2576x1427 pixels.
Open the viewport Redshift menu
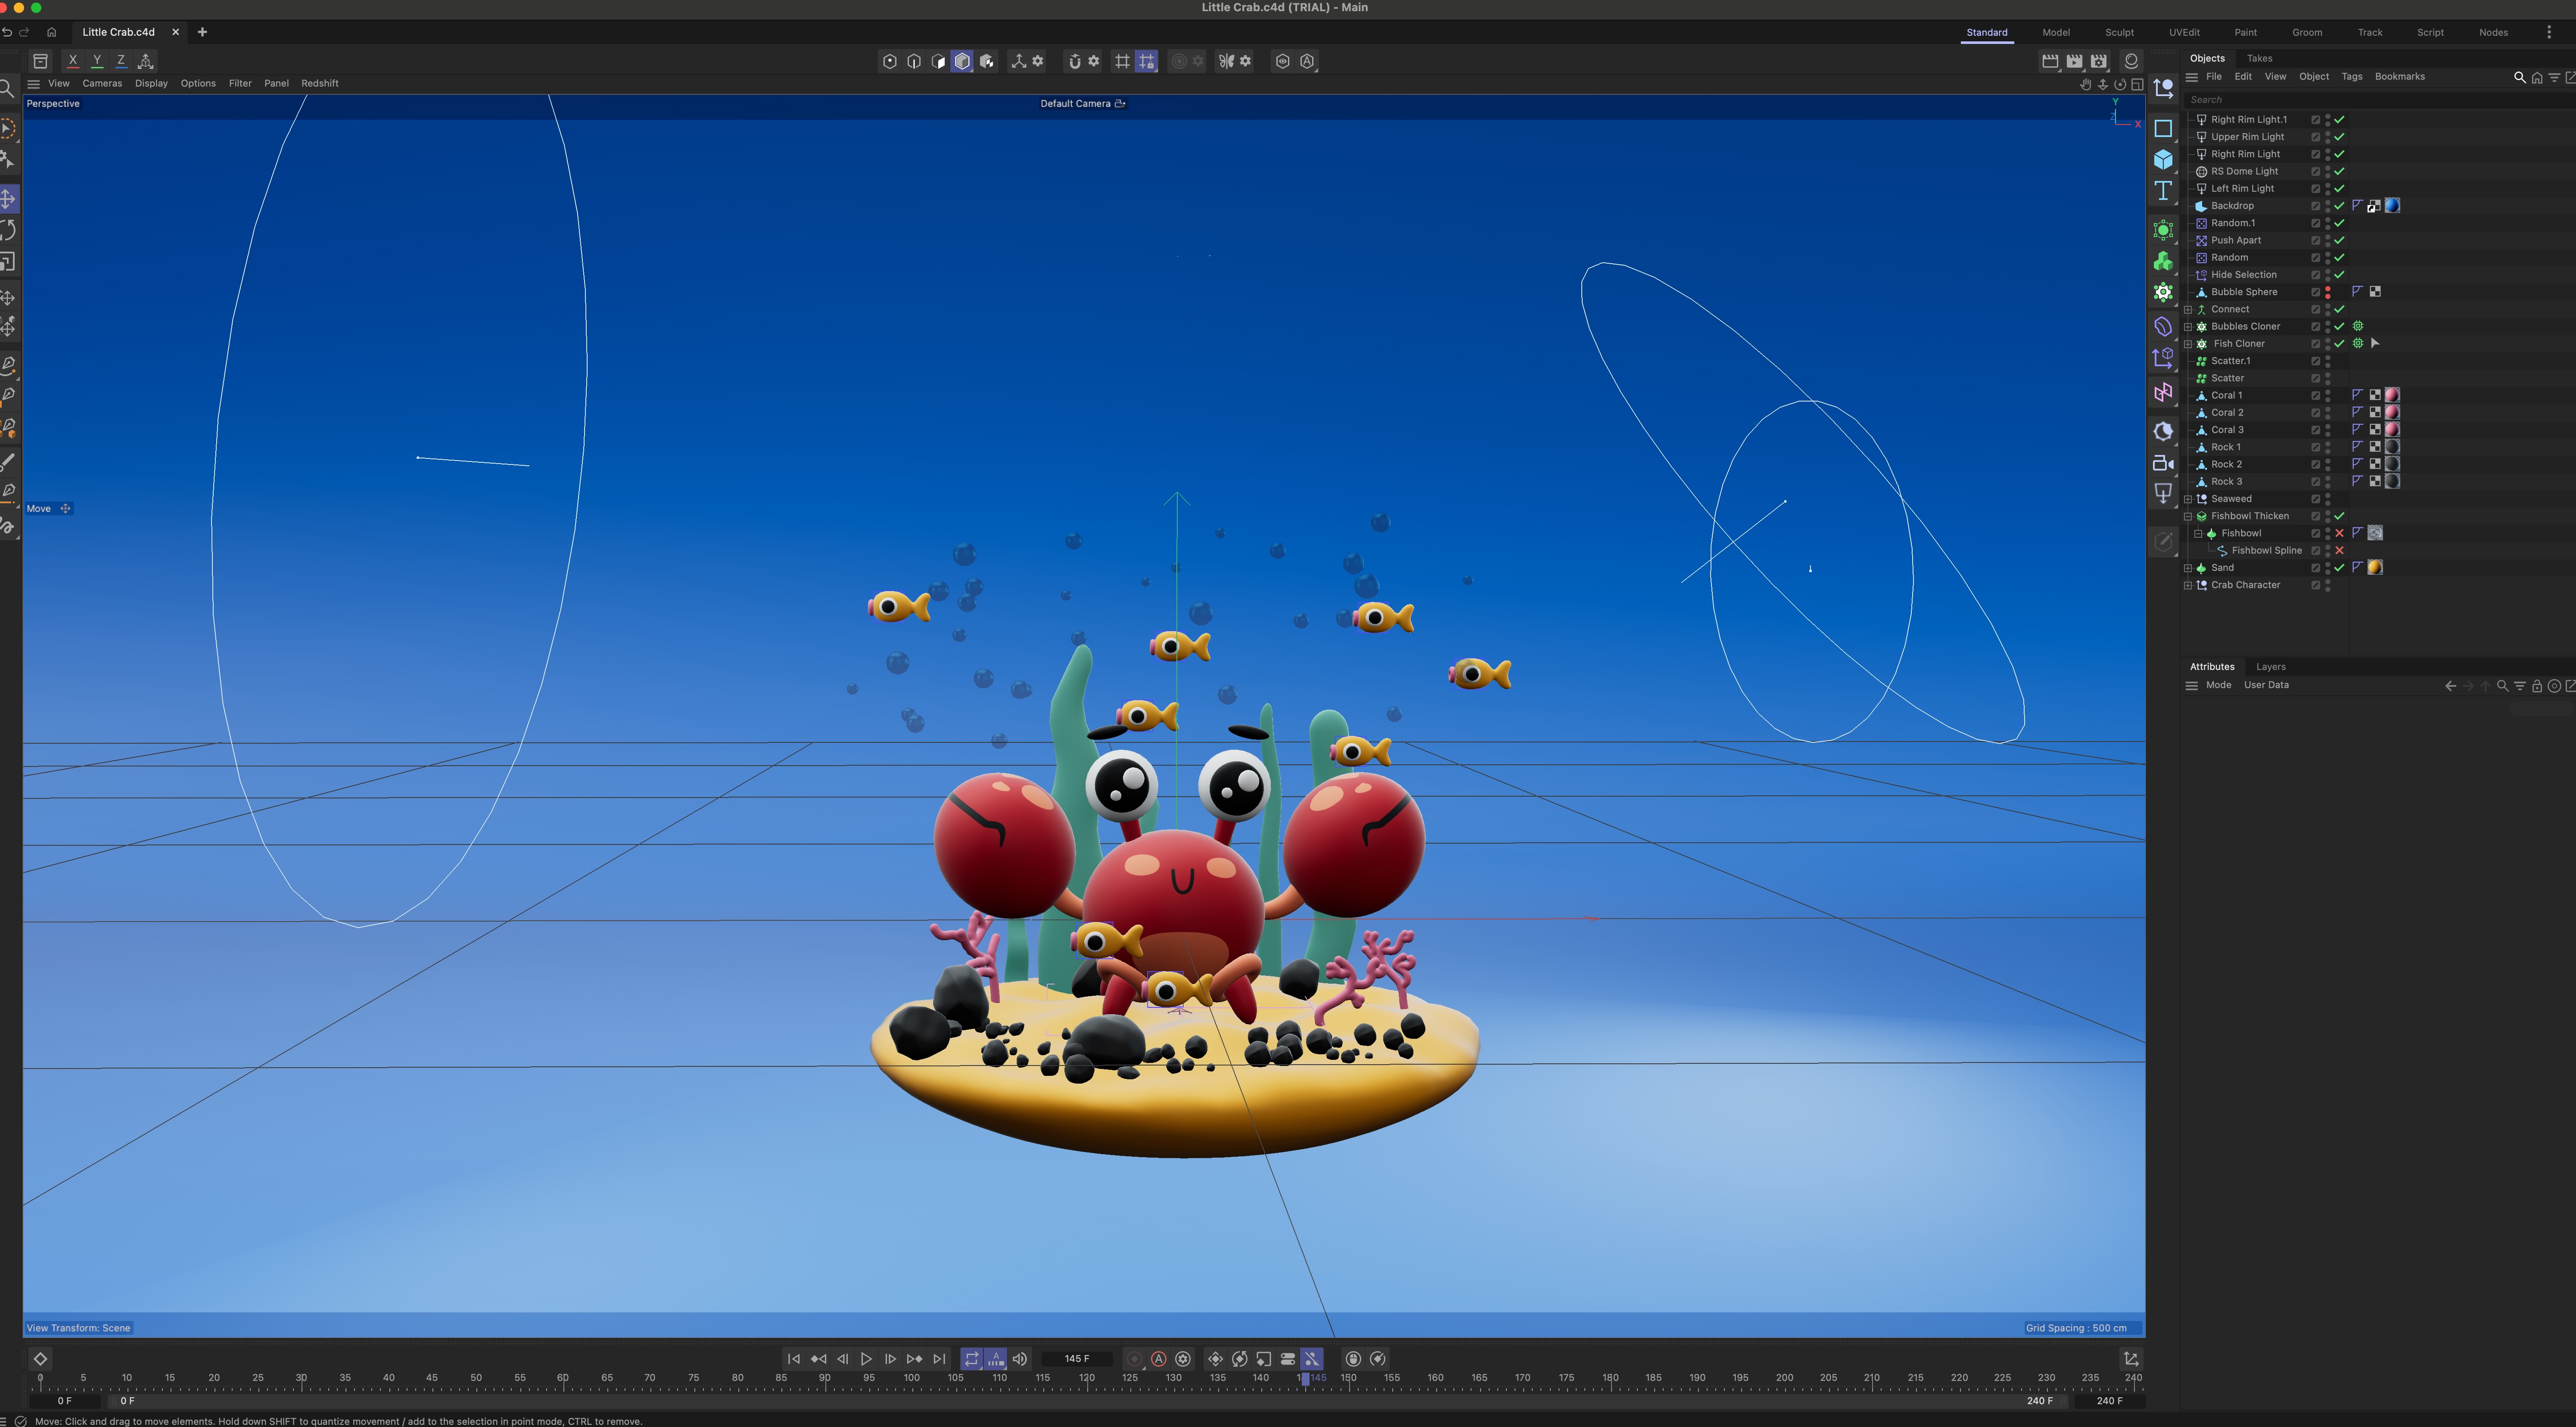pos(320,83)
